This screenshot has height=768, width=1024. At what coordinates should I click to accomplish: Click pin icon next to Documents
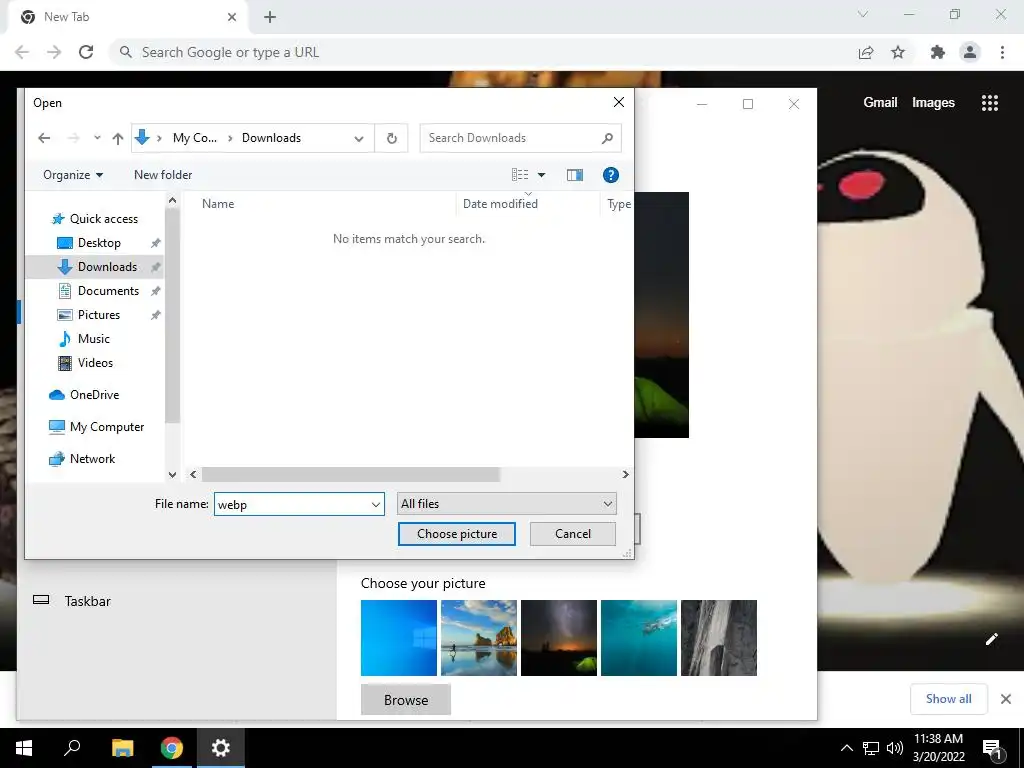tap(155, 291)
